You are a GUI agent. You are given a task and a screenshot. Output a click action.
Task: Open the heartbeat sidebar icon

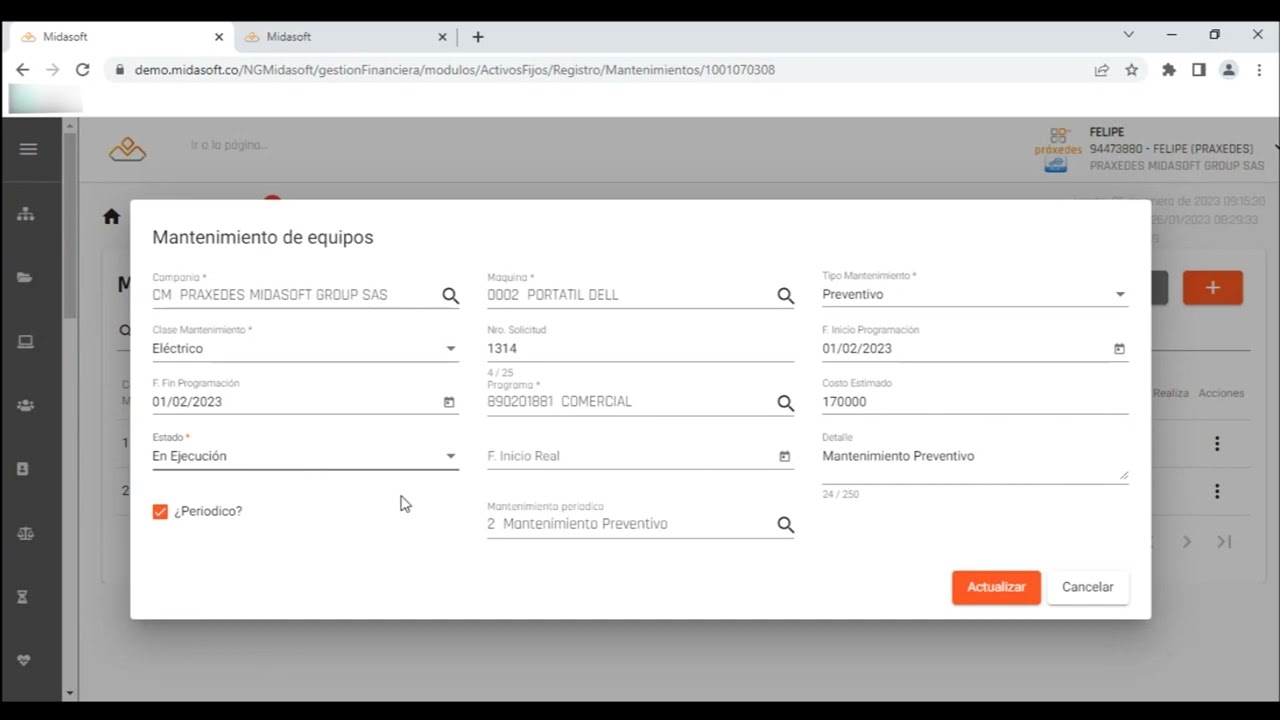[x=25, y=660]
